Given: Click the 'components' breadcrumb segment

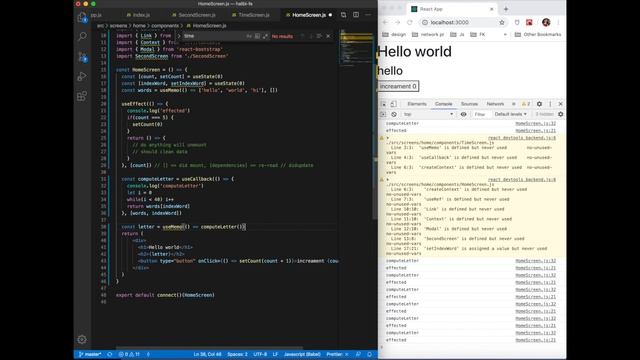Looking at the screenshot, I should pos(165,26).
